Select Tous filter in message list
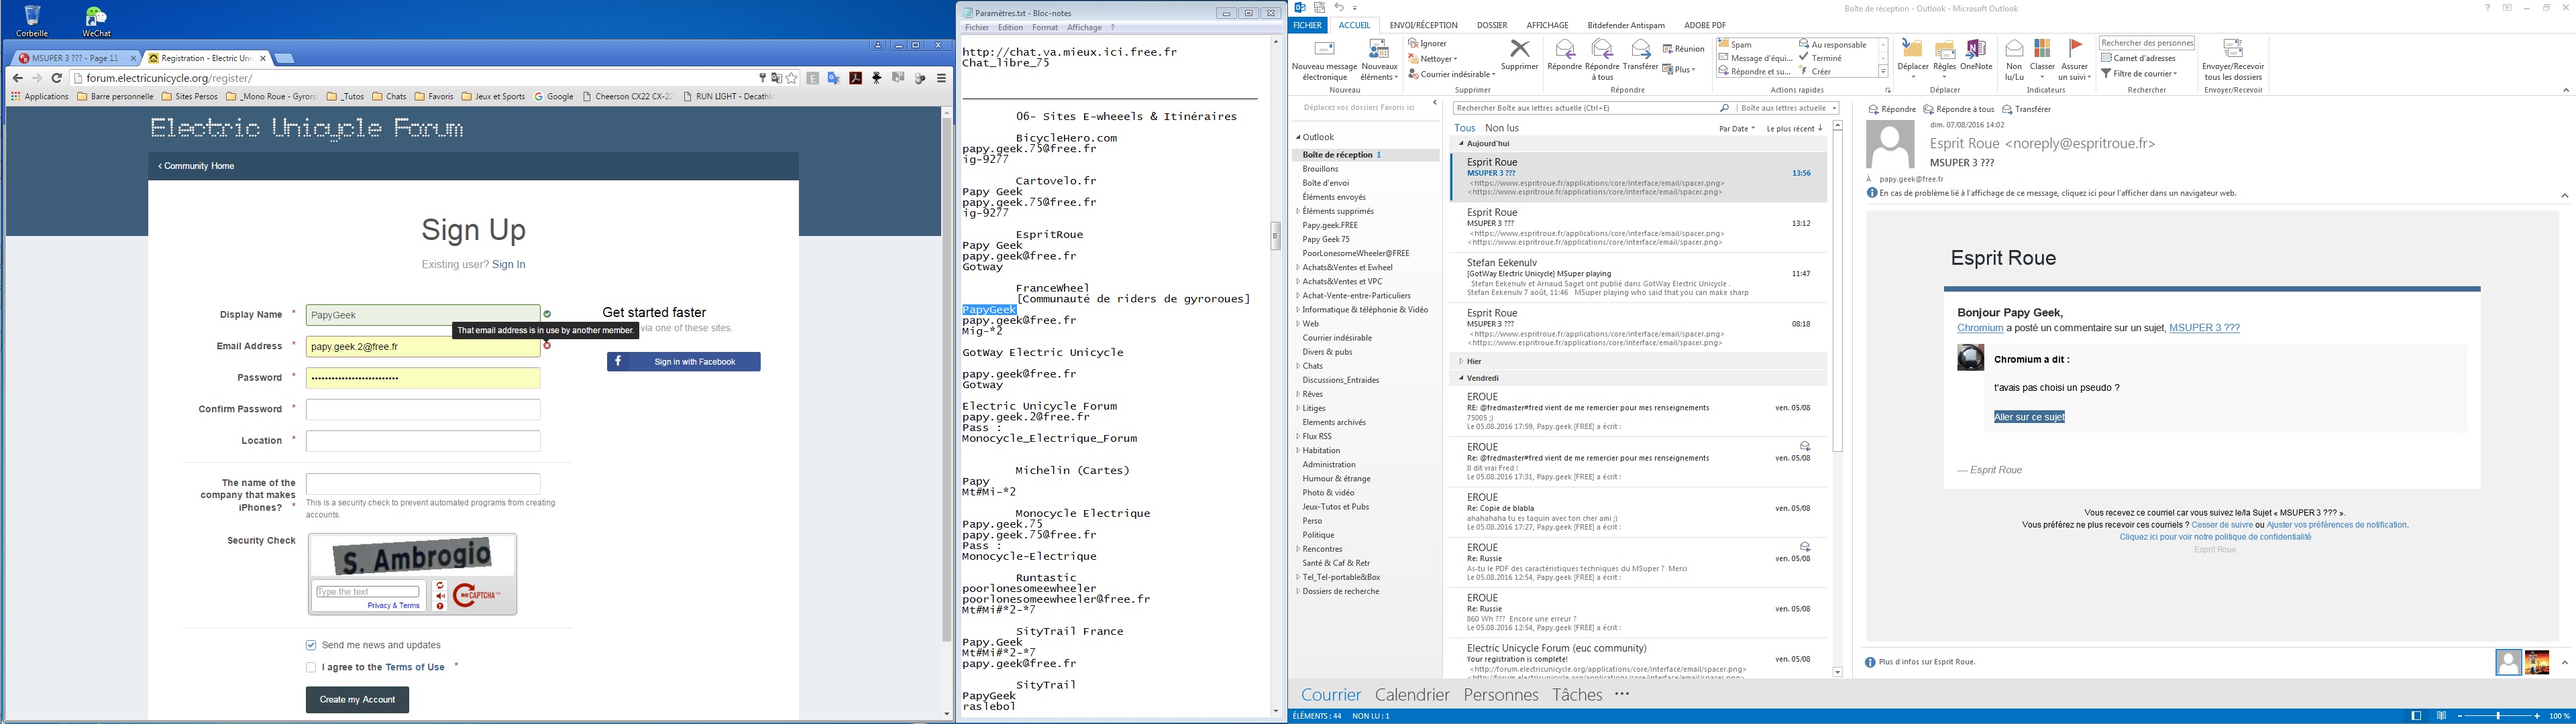The height and width of the screenshot is (724, 2576). click(x=1465, y=128)
